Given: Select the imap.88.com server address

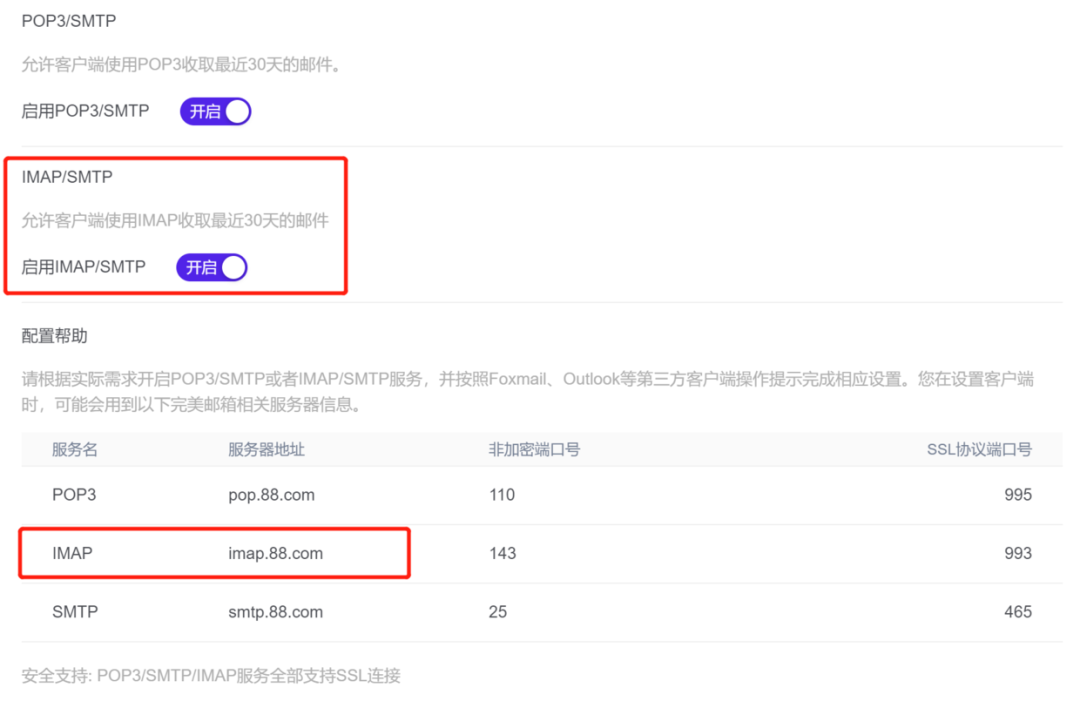Looking at the screenshot, I should pos(275,553).
